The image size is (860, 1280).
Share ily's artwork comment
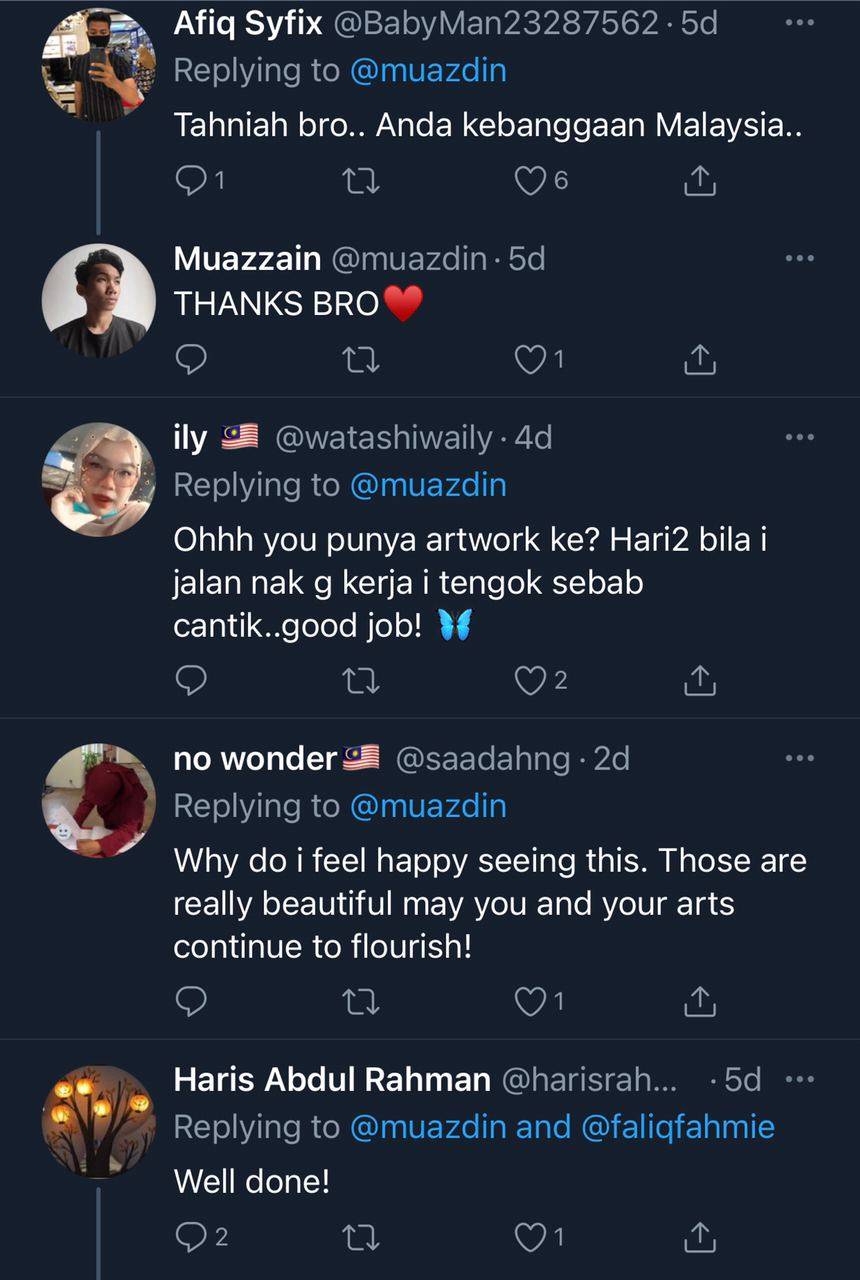point(700,681)
